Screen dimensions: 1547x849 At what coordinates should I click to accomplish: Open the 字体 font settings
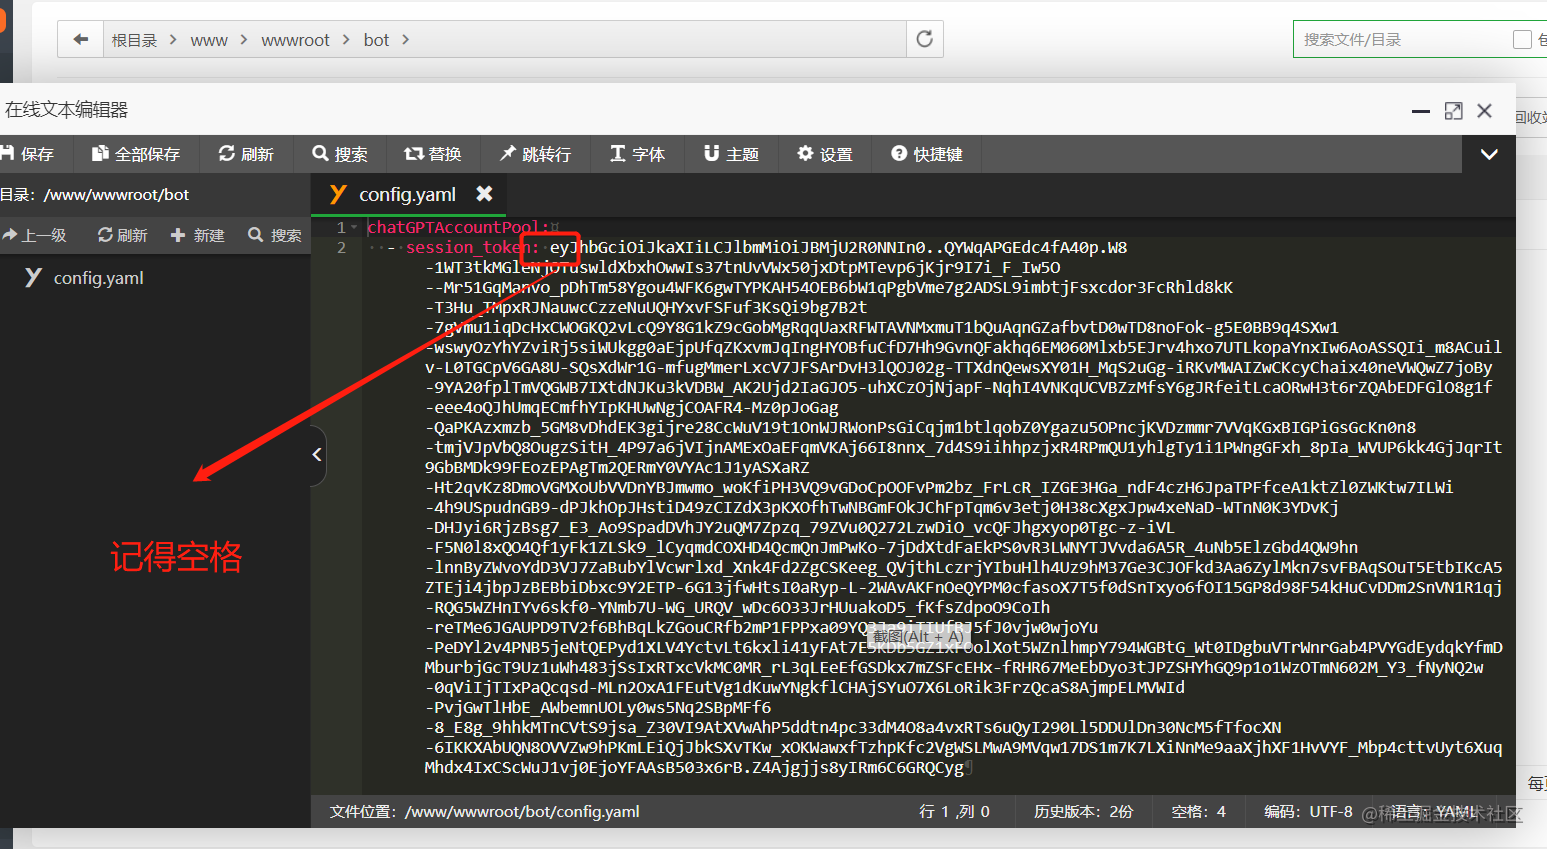click(636, 154)
